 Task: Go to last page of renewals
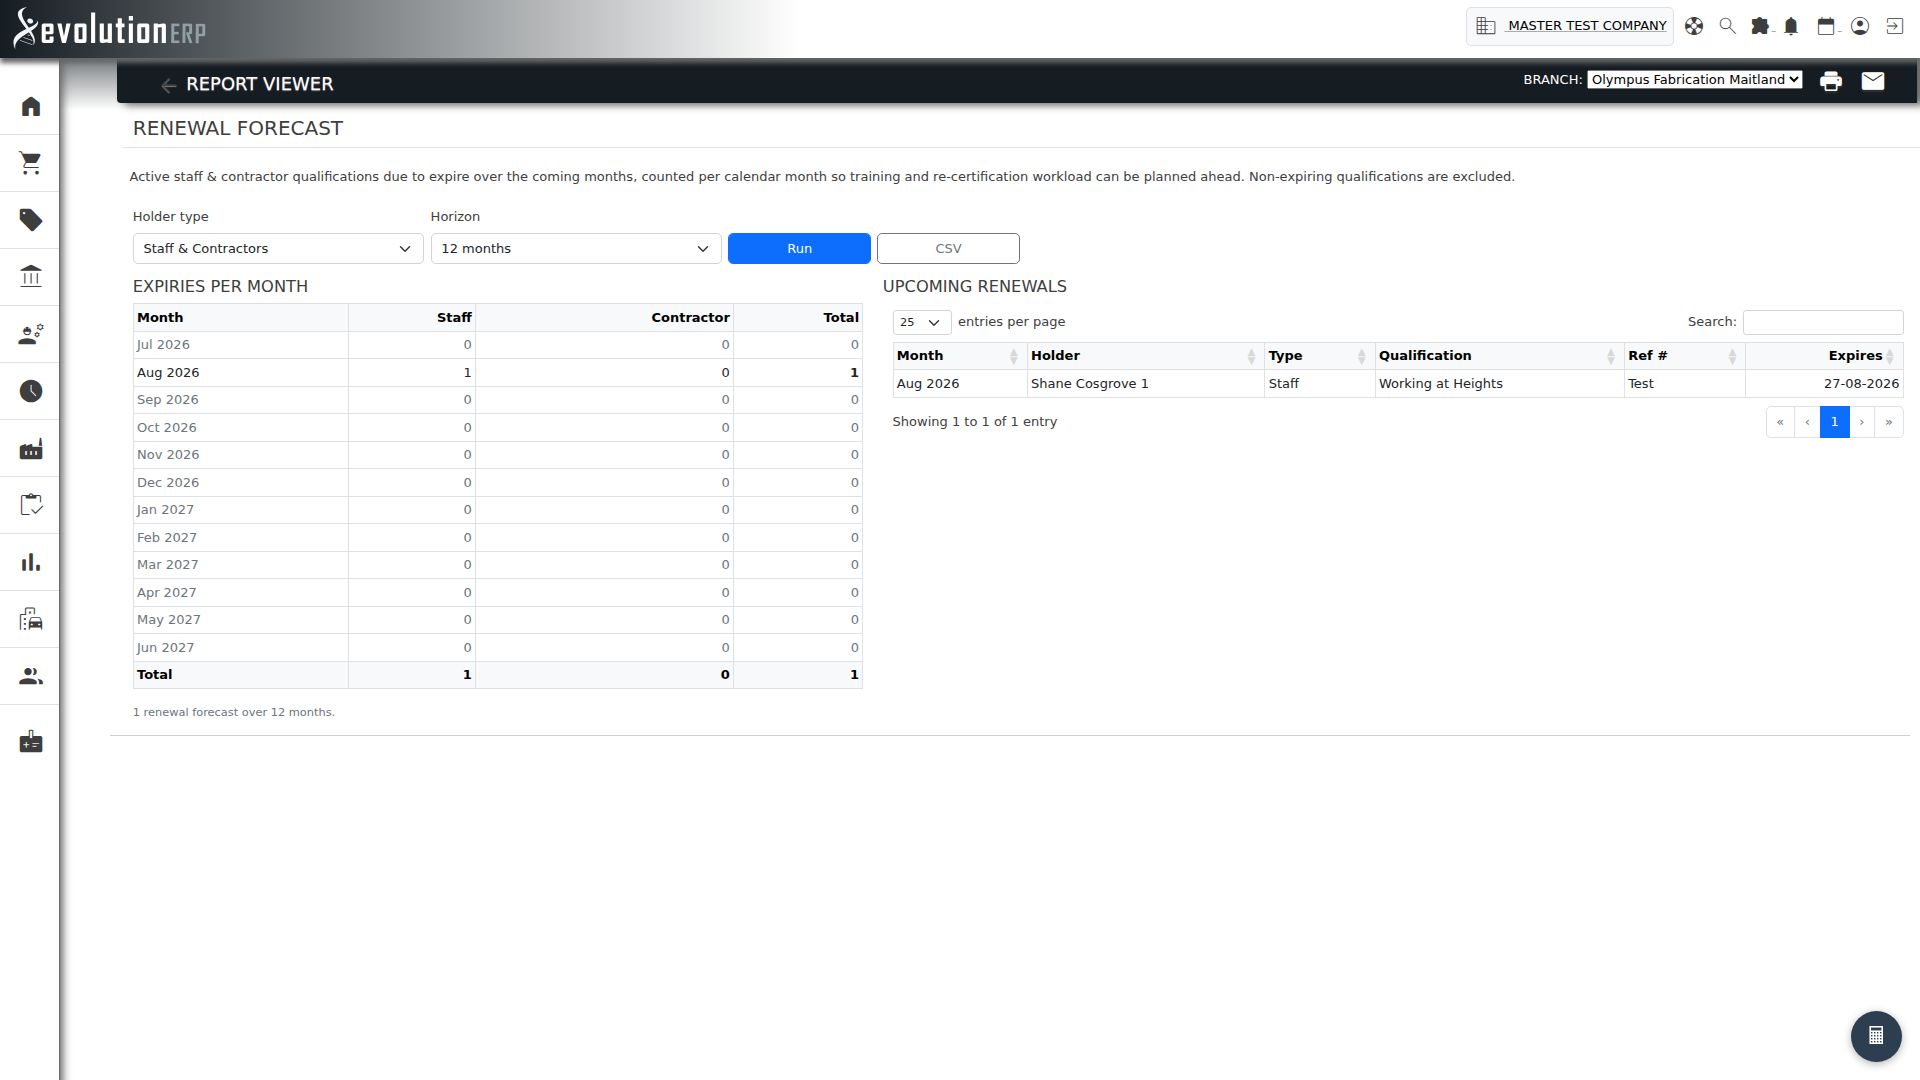pos(1889,422)
